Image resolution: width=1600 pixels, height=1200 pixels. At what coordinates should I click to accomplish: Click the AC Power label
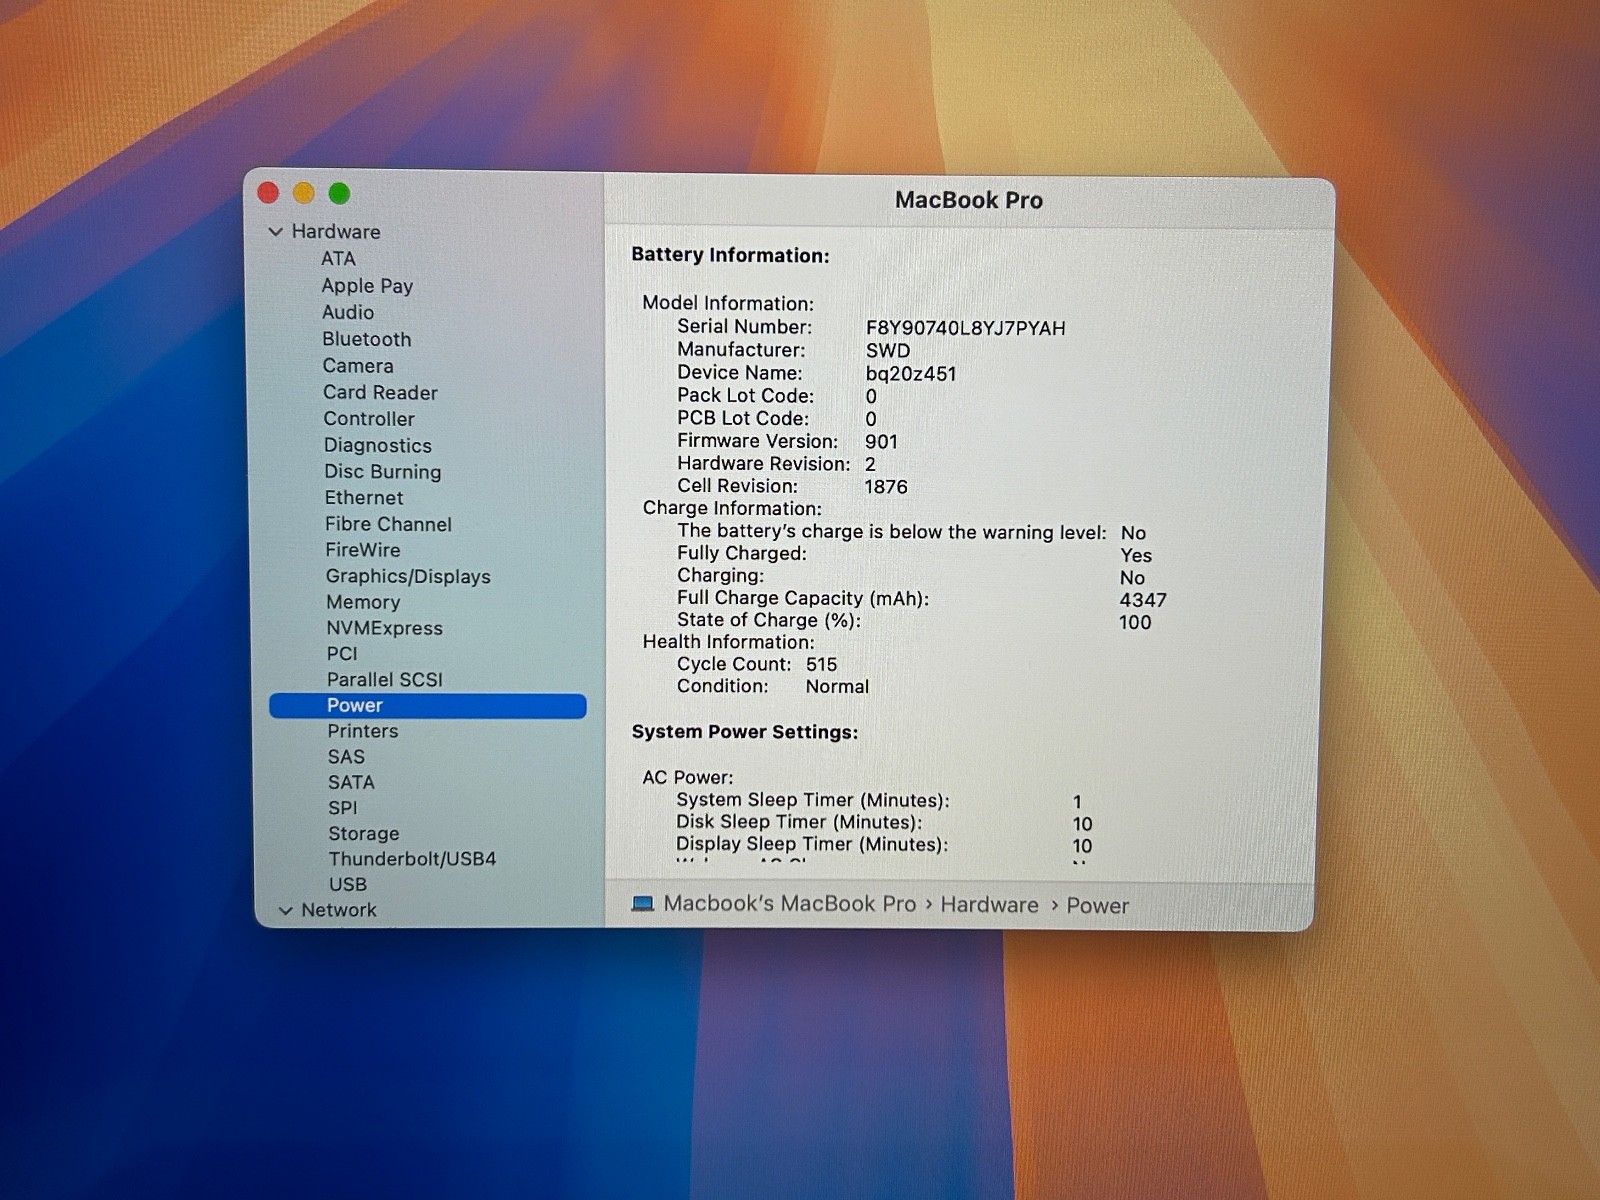[x=687, y=777]
